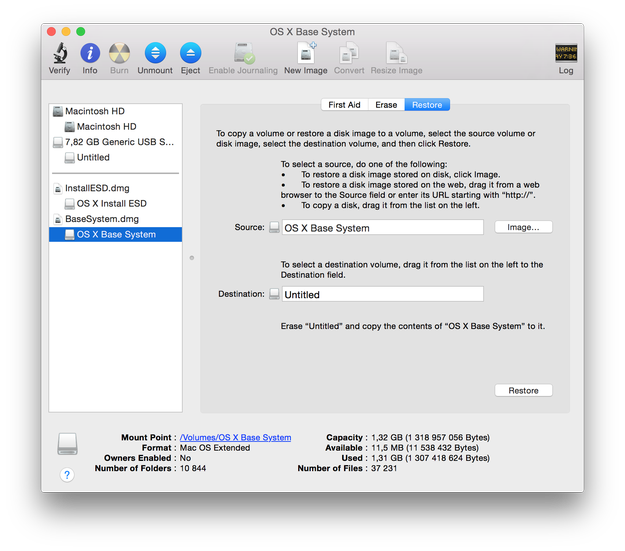Click the OS X Base System window title
Viewport: 625px width, 551px height.
coord(312,32)
